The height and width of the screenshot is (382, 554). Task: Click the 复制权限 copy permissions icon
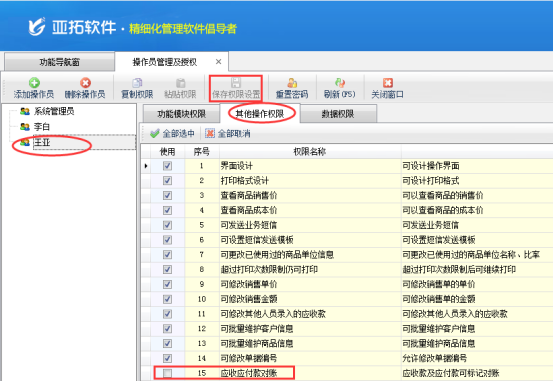(137, 83)
